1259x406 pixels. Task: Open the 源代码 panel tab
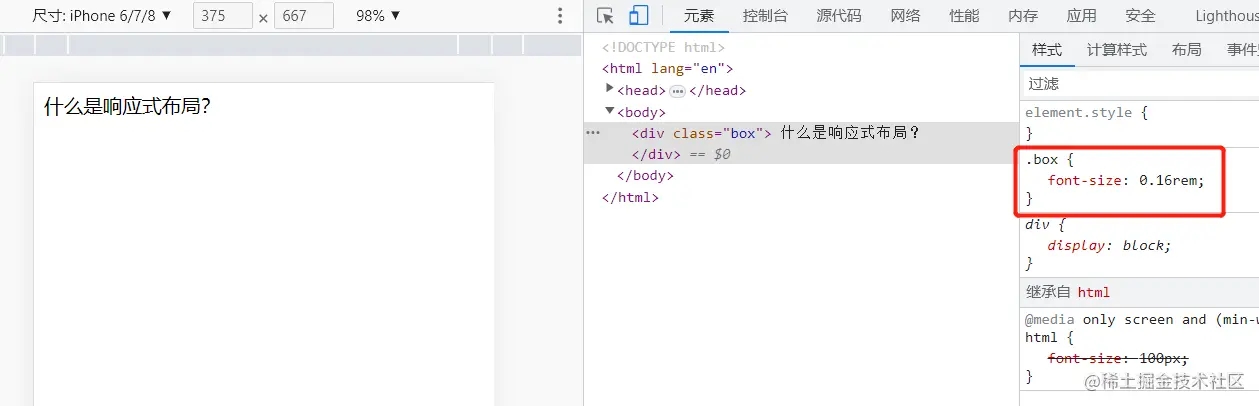[838, 16]
